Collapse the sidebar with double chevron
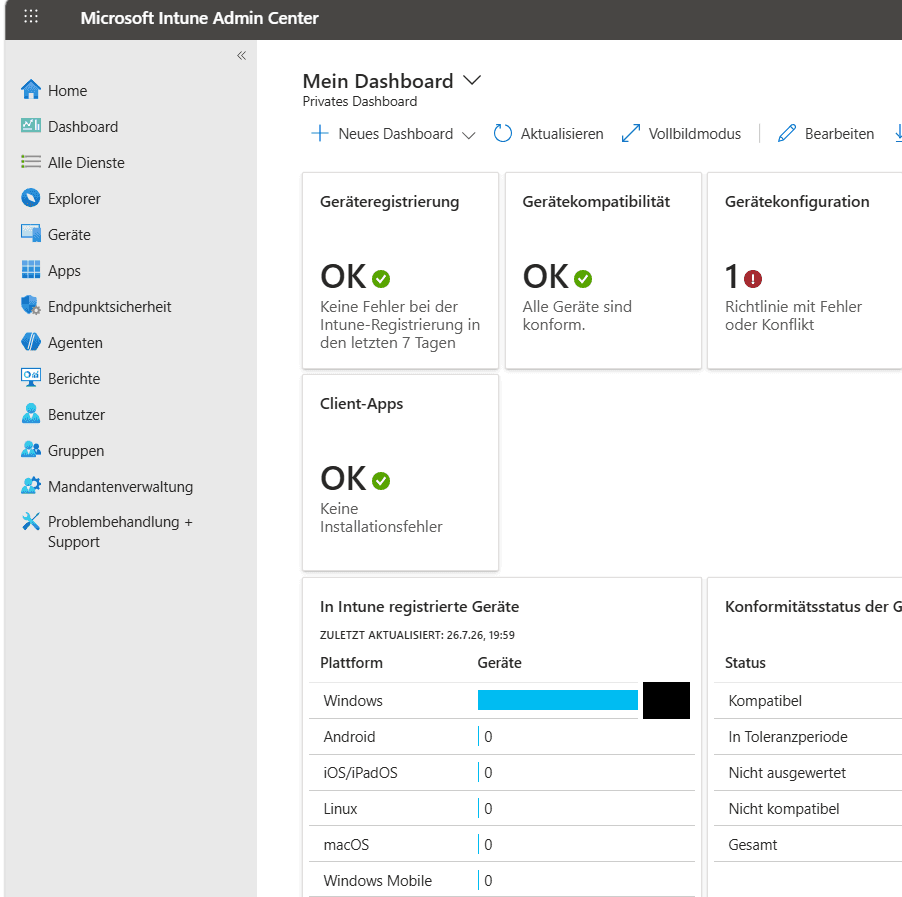The height and width of the screenshot is (897, 902). [242, 55]
